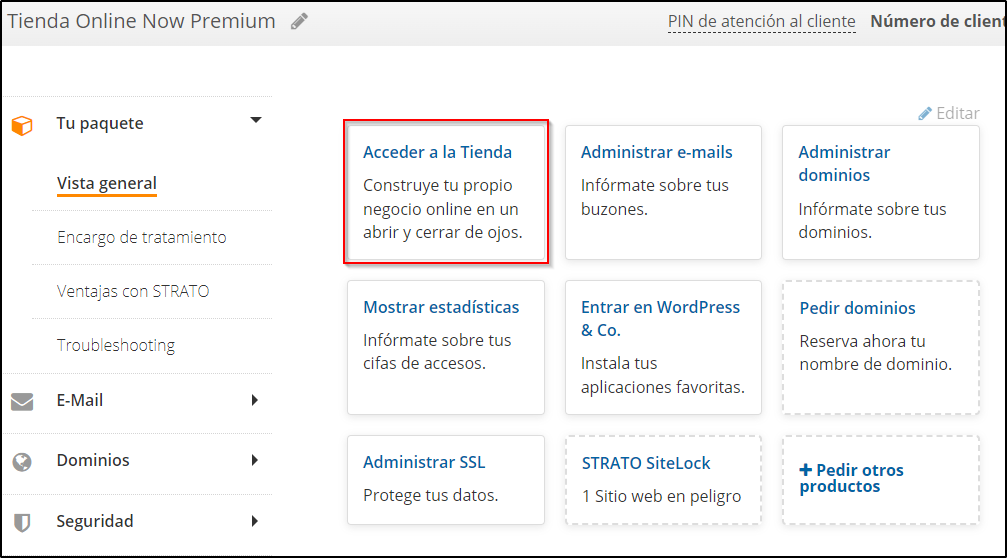The image size is (1007, 558).
Task: Click the plus icon in Pedir otros productos
Action: pyautogui.click(x=805, y=470)
